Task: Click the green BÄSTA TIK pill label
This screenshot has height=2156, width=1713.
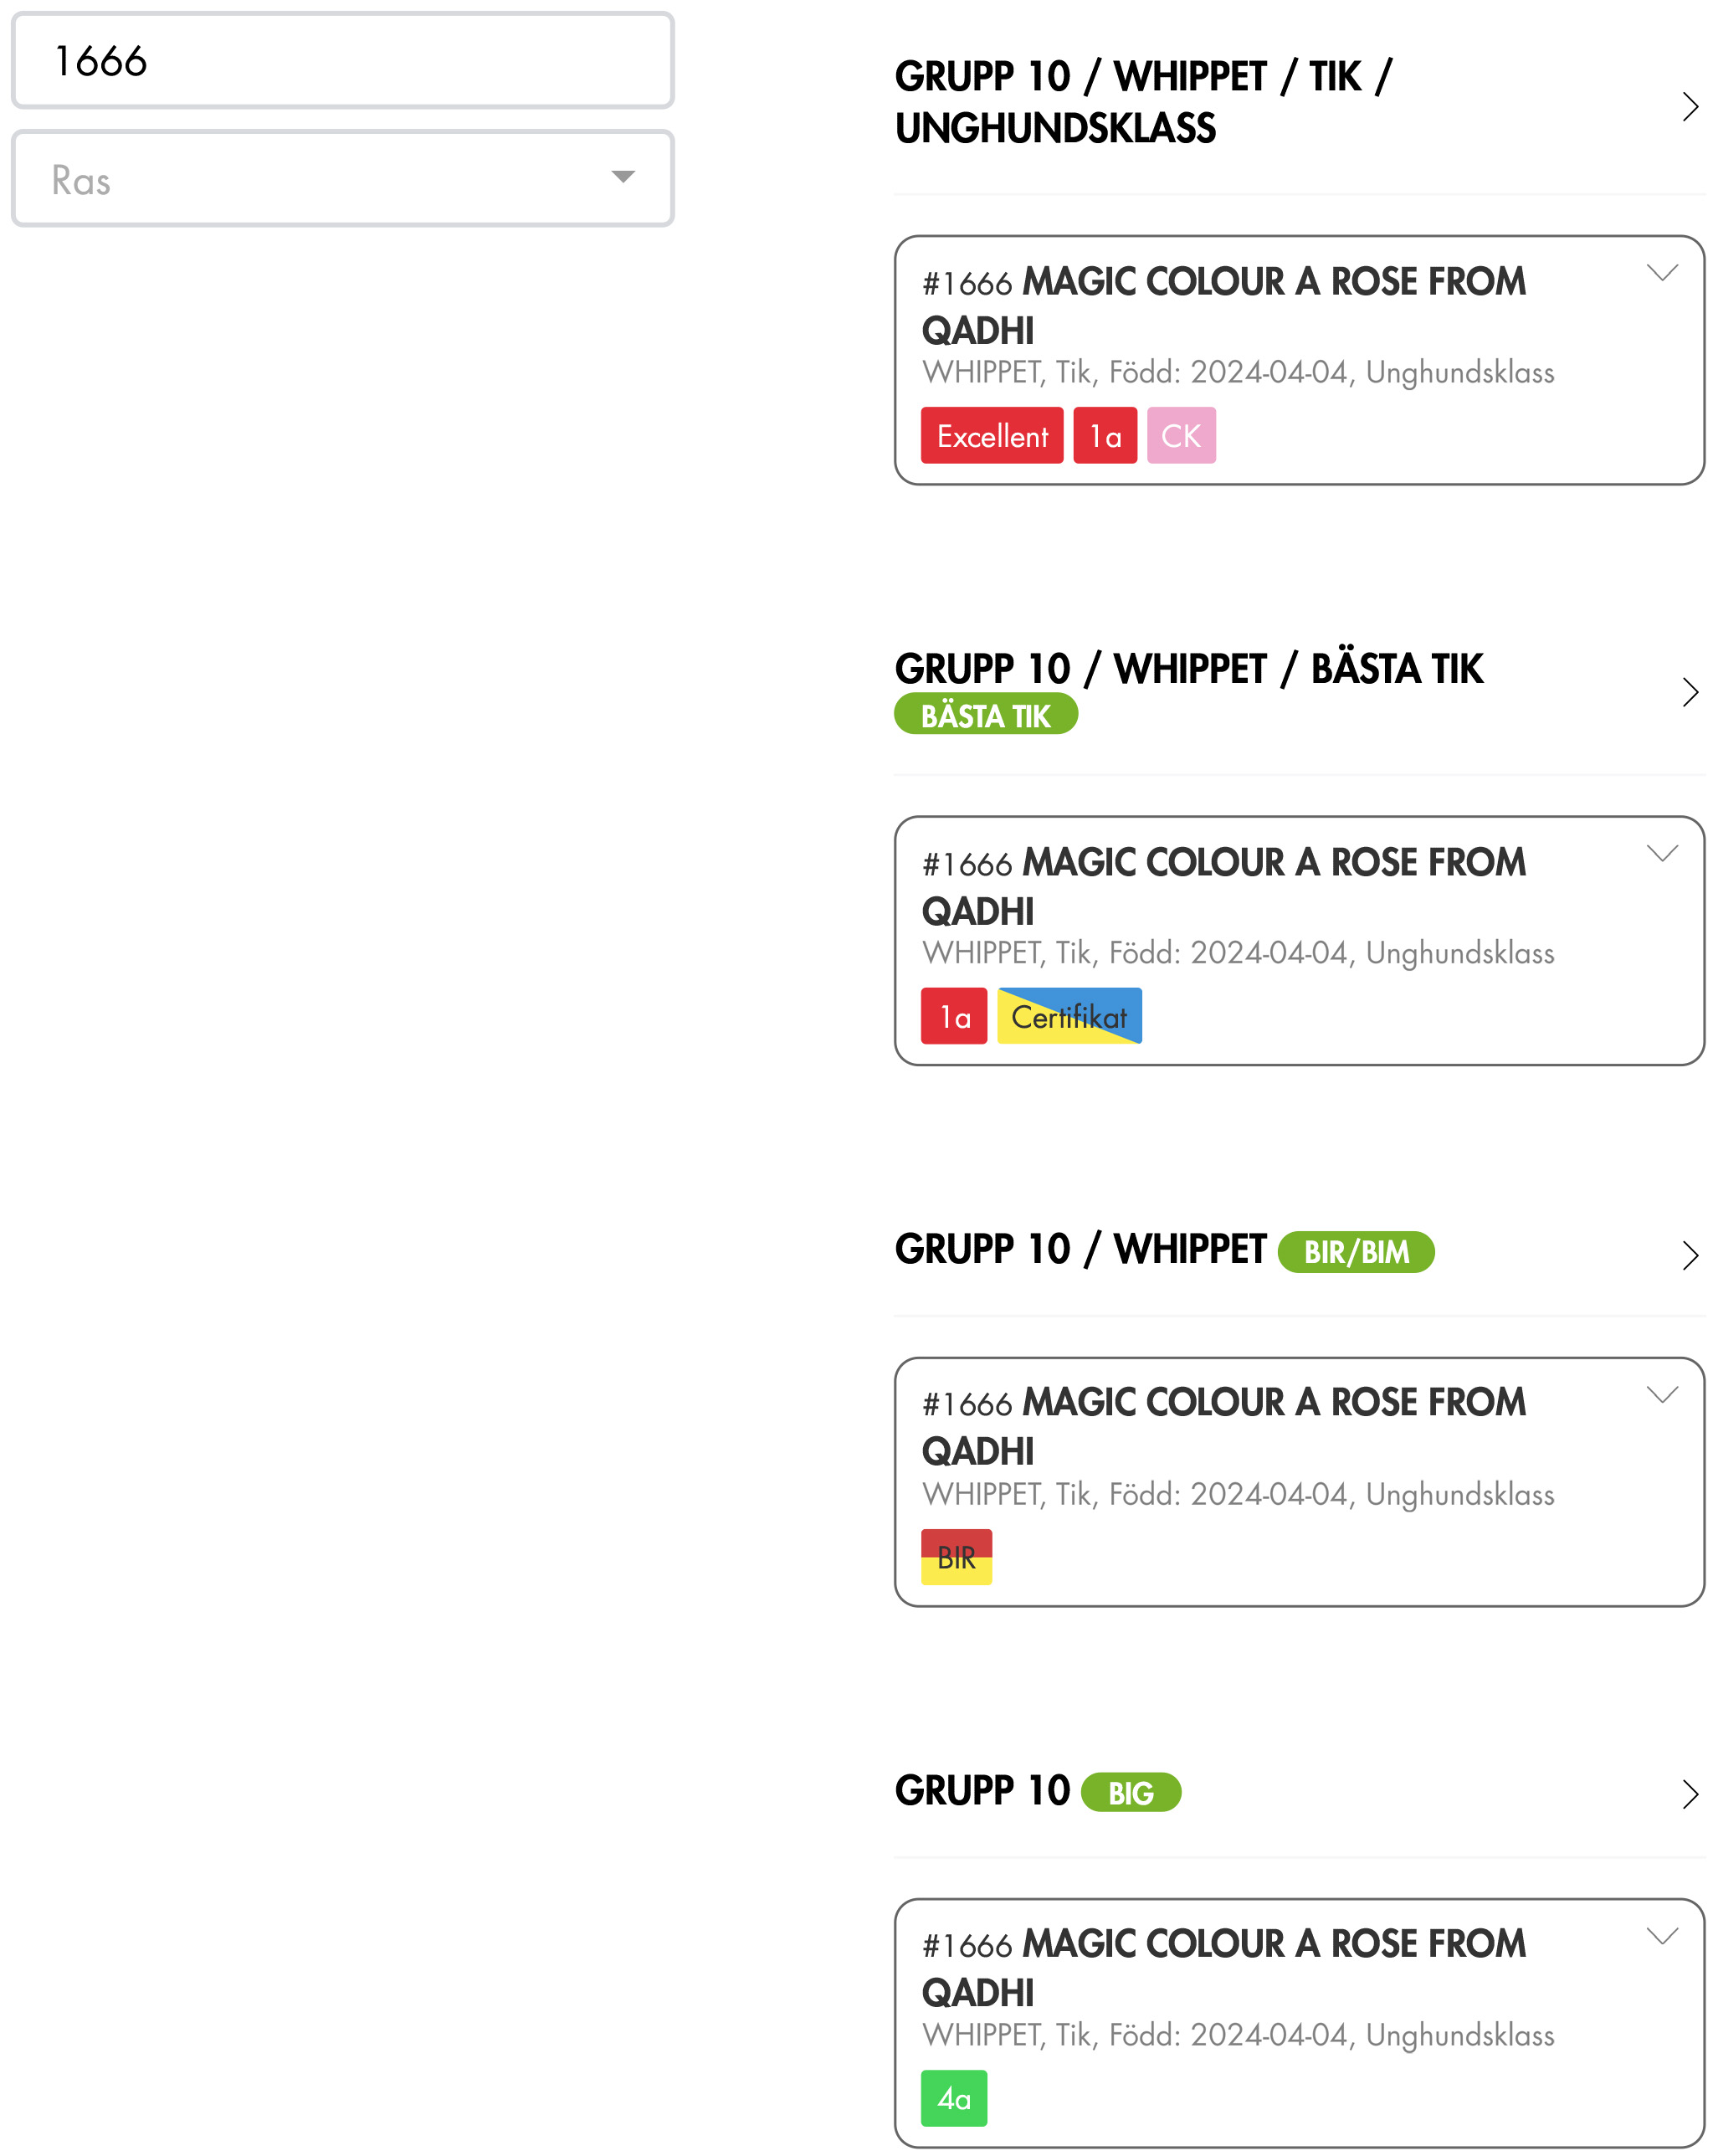Action: (x=985, y=716)
